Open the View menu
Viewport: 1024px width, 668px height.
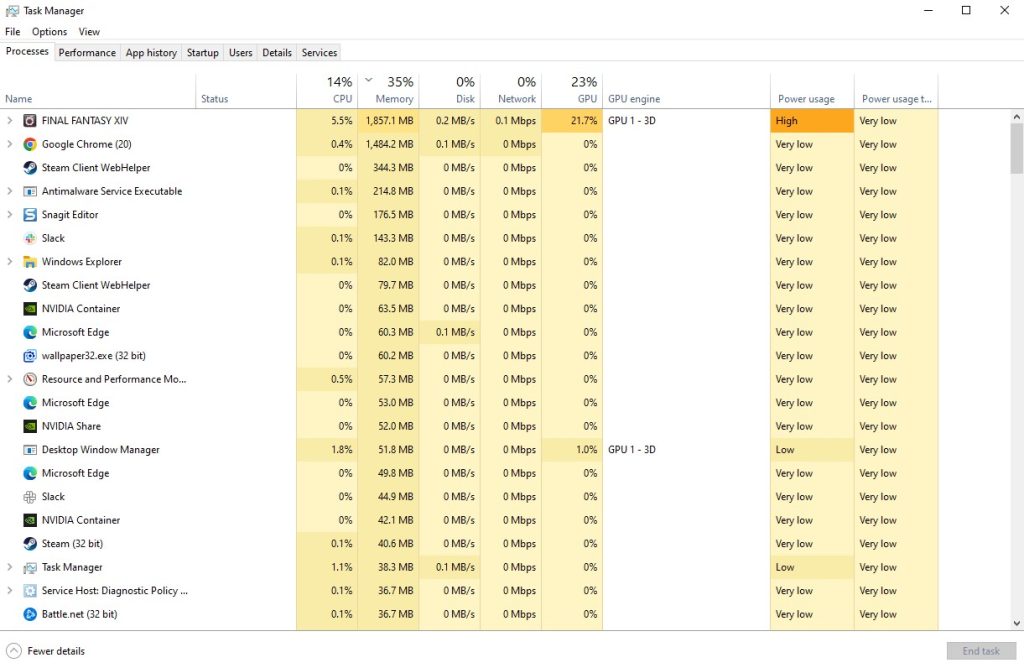[x=89, y=31]
